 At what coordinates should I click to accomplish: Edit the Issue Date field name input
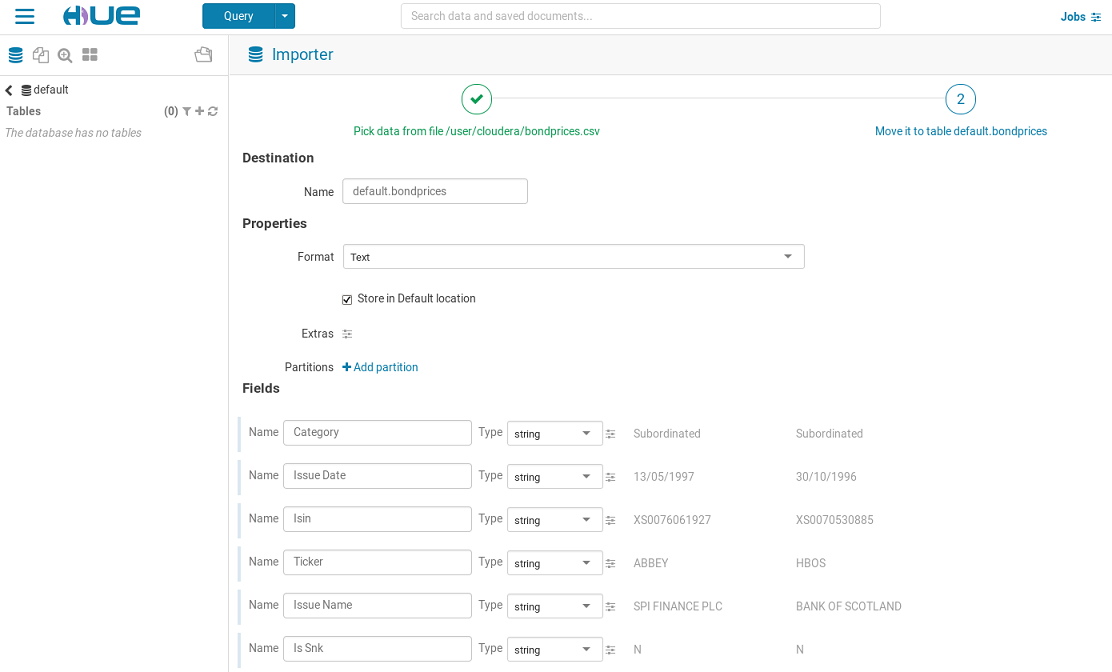[x=377, y=476]
